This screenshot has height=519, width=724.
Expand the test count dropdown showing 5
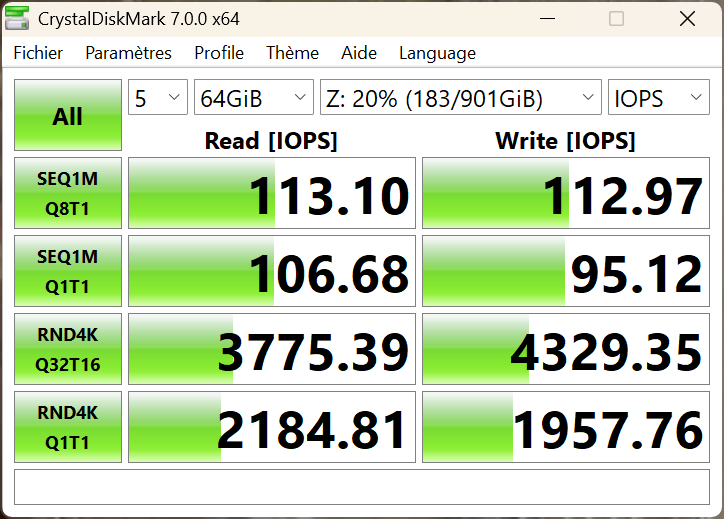(158, 98)
